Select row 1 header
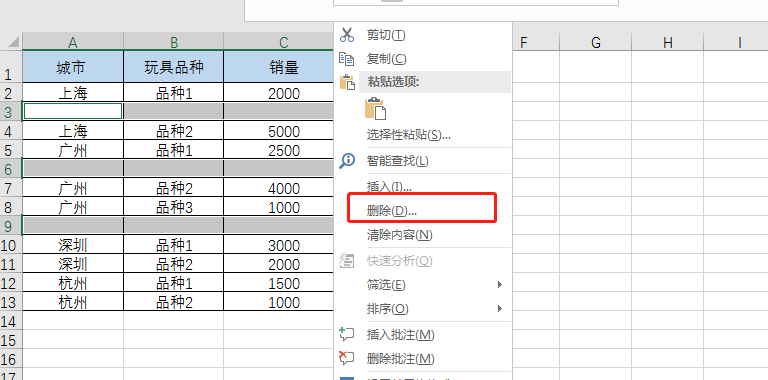Screen dimensions: 768x380 pyautogui.click(x=11, y=67)
